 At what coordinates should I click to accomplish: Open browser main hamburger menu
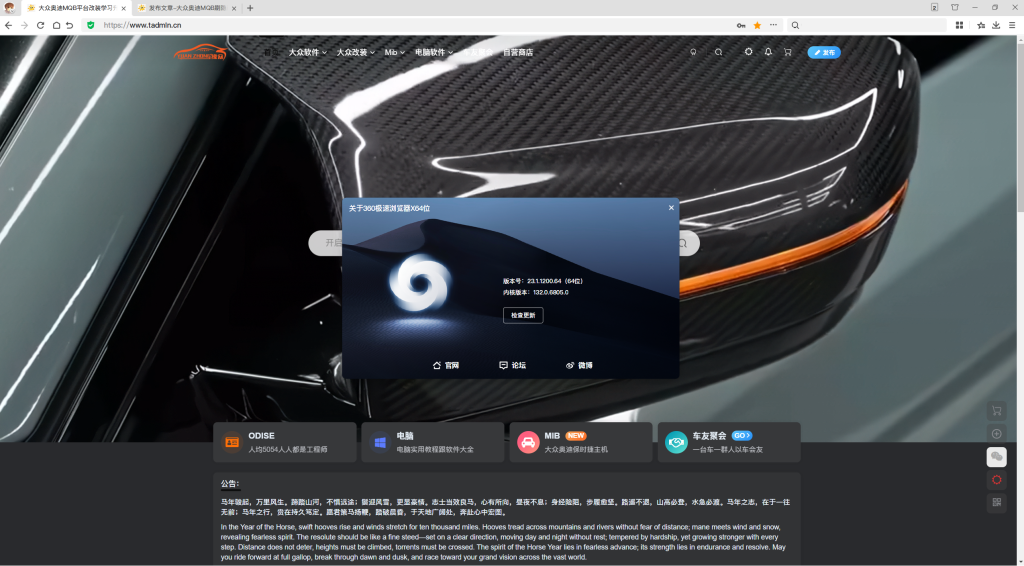point(1012,25)
